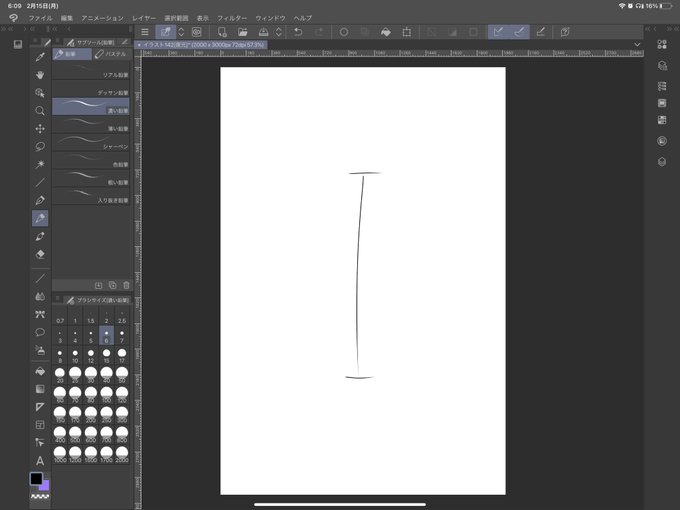
Task: Collapse the right palette dock arrows
Action: pos(671,29)
